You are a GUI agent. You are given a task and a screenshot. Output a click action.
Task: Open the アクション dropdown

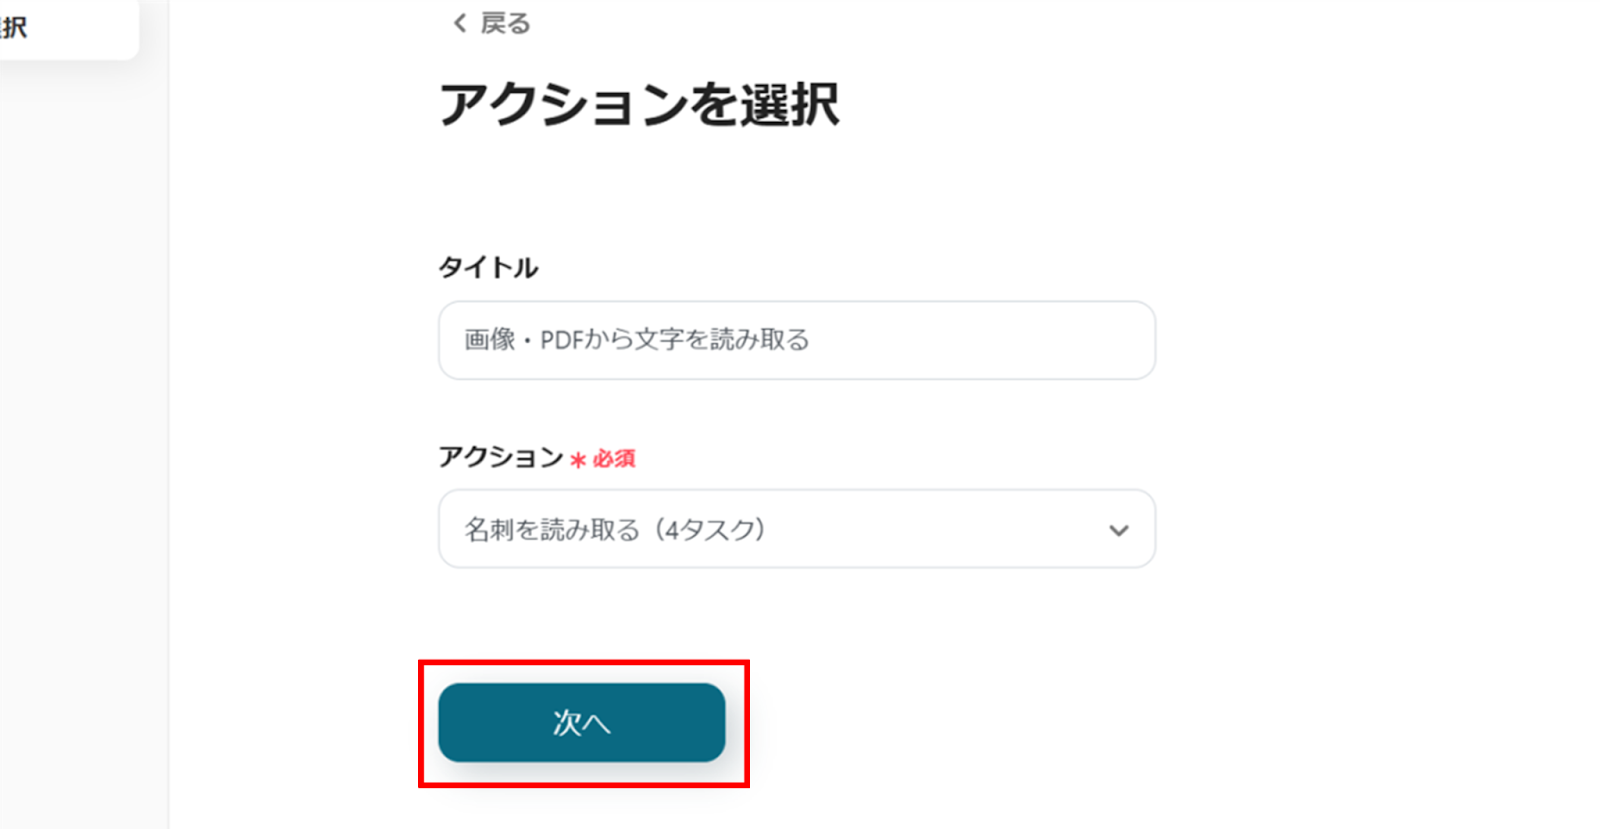[x=796, y=529]
